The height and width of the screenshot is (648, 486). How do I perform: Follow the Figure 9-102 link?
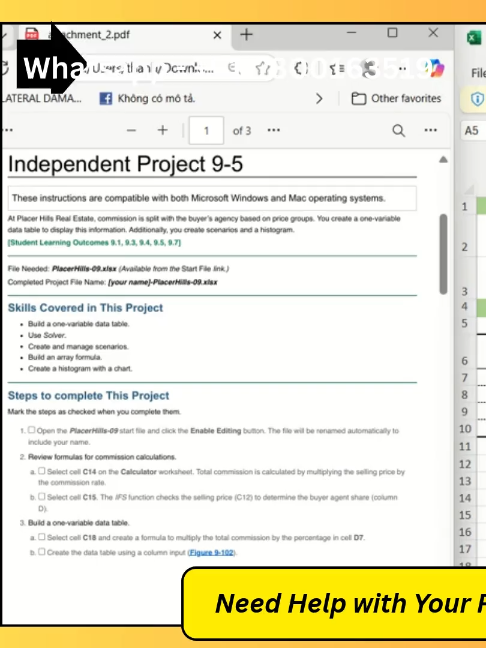[211, 553]
